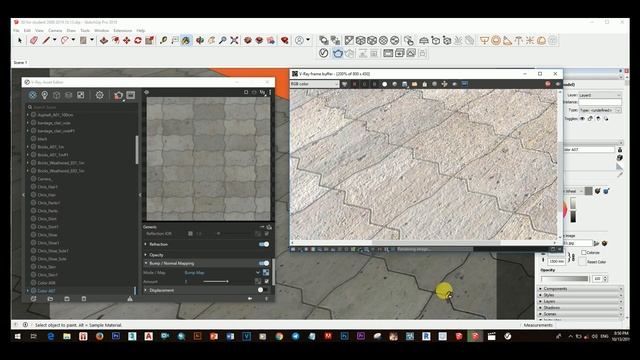Screen dimensions: 640x360
Task: Pick the Scale tool
Action: coord(149,40)
